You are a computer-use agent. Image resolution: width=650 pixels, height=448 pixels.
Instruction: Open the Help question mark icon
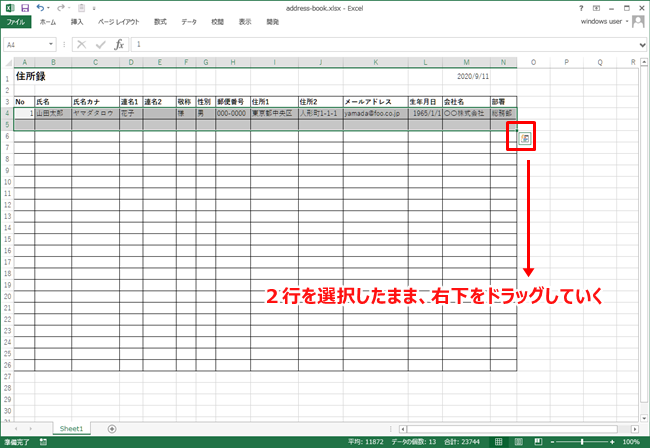click(581, 8)
